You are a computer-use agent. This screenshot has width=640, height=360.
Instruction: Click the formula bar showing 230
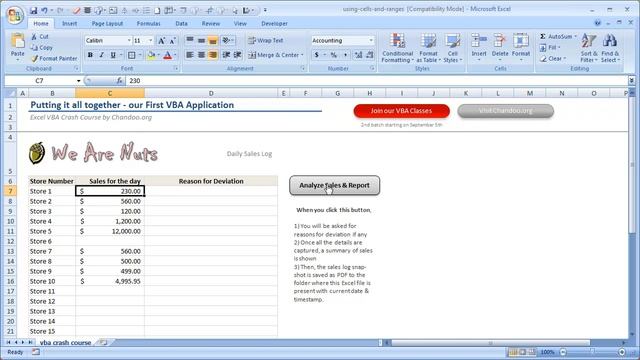376,81
